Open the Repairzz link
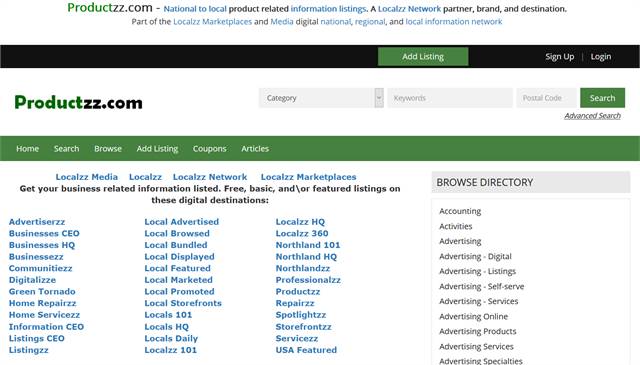640x365 pixels. point(295,303)
